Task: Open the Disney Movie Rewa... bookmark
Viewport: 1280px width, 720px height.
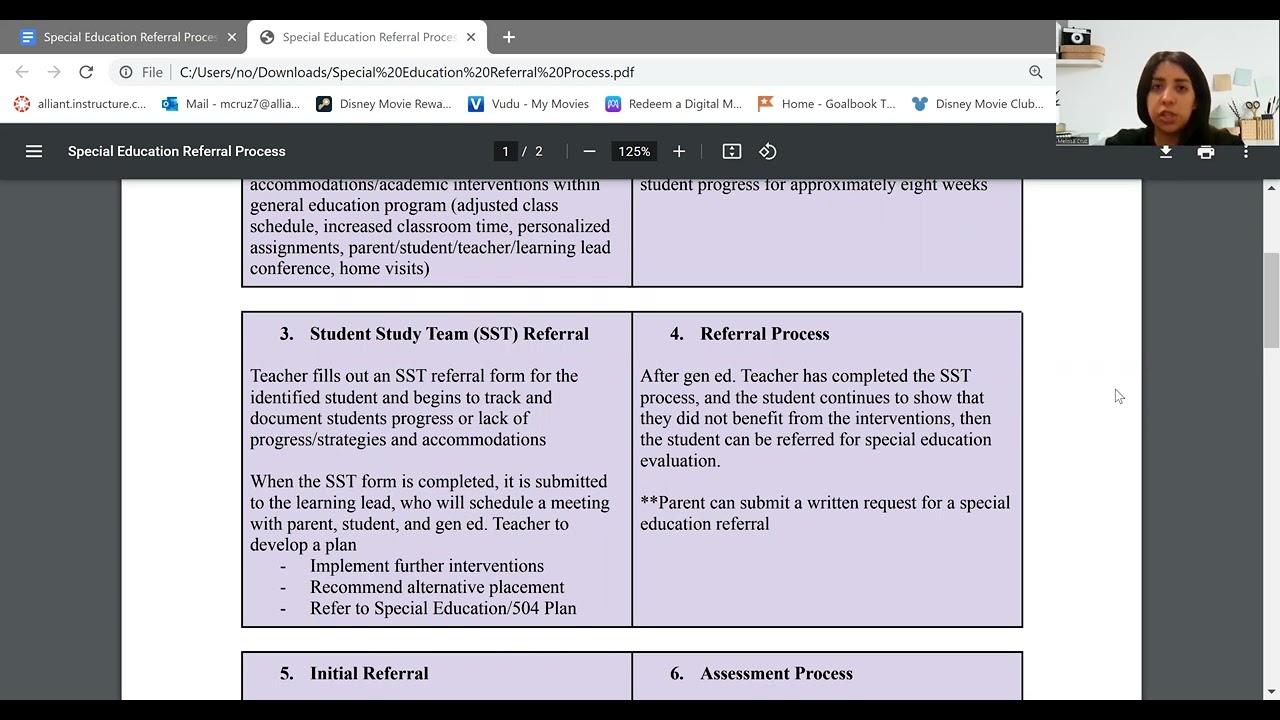Action: pos(384,104)
